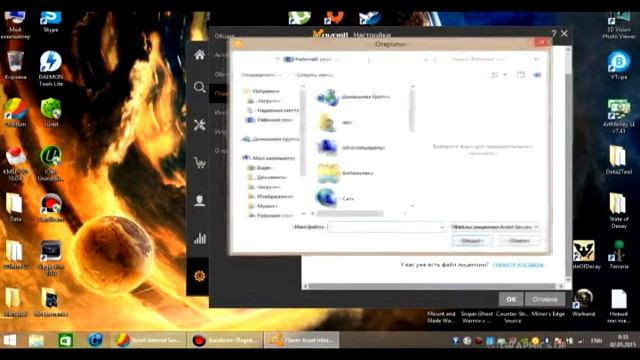Switch to Avast Internet Security taskbar window
Screen dimensions: 640x360
coord(149,340)
